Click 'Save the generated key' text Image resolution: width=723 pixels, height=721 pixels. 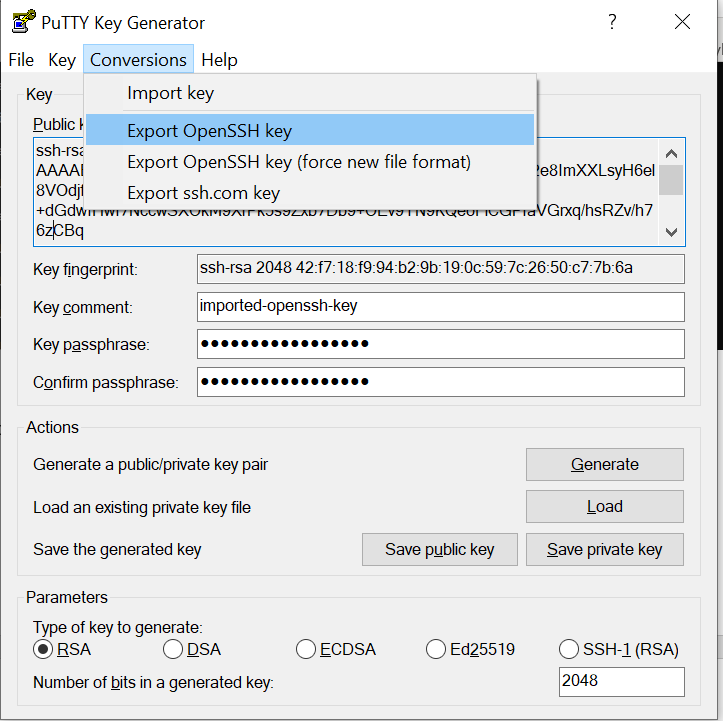point(117,550)
